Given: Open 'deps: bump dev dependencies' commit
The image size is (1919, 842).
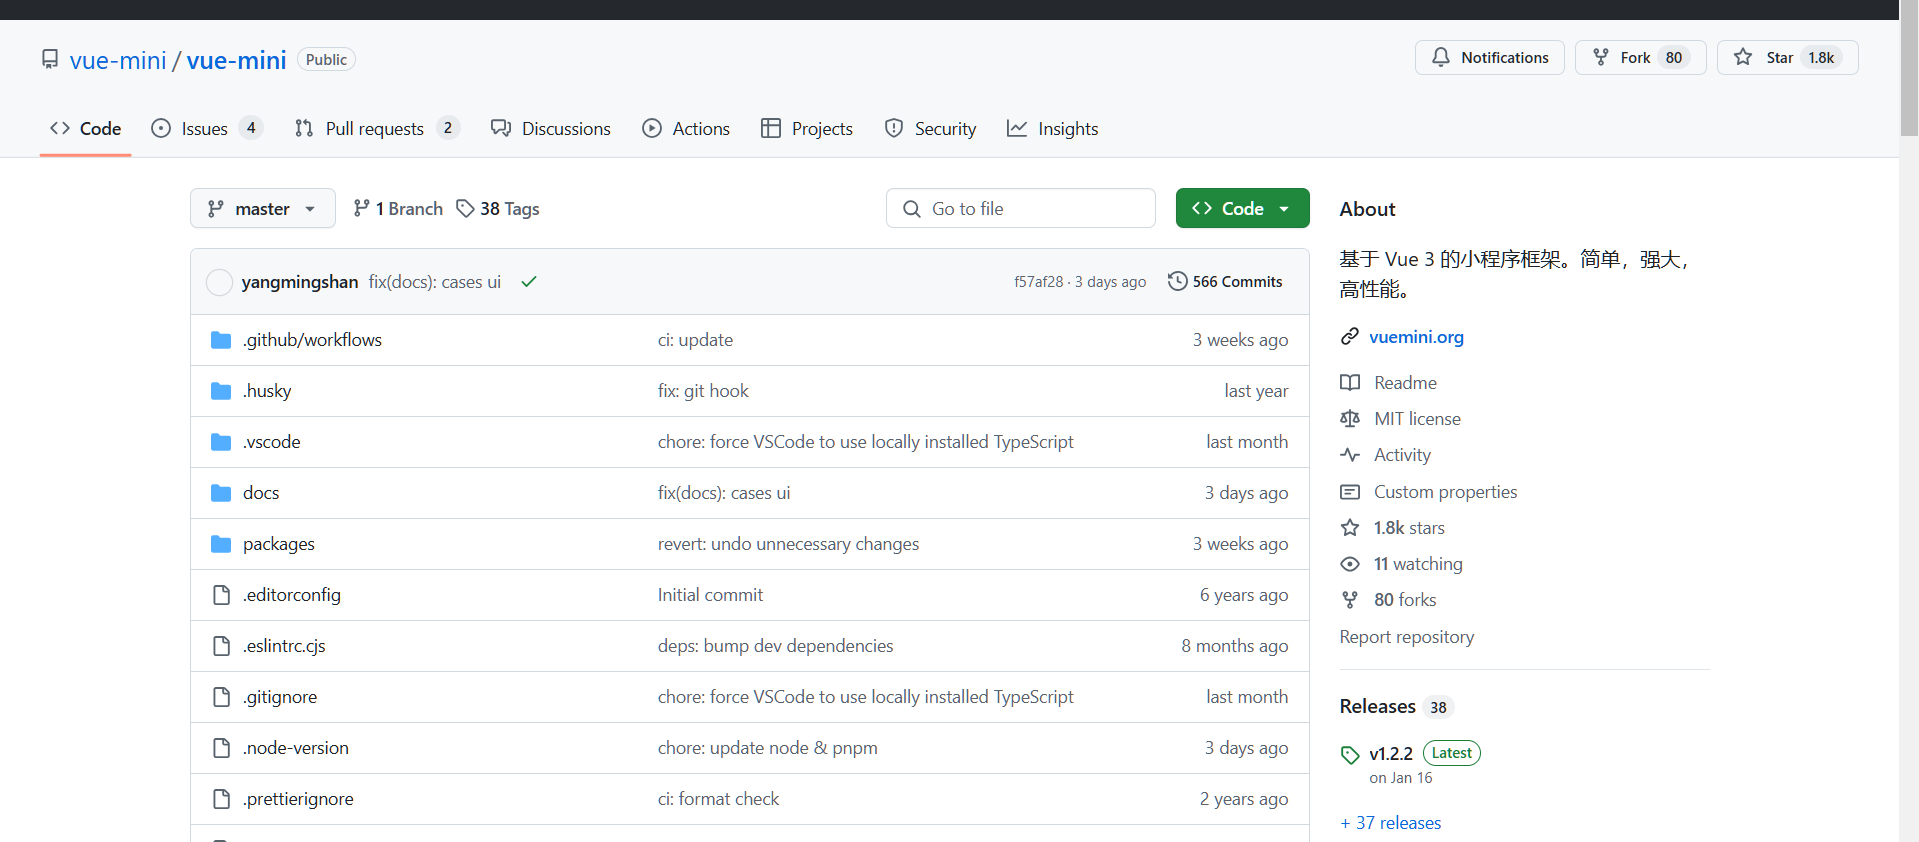Looking at the screenshot, I should click(x=775, y=646).
